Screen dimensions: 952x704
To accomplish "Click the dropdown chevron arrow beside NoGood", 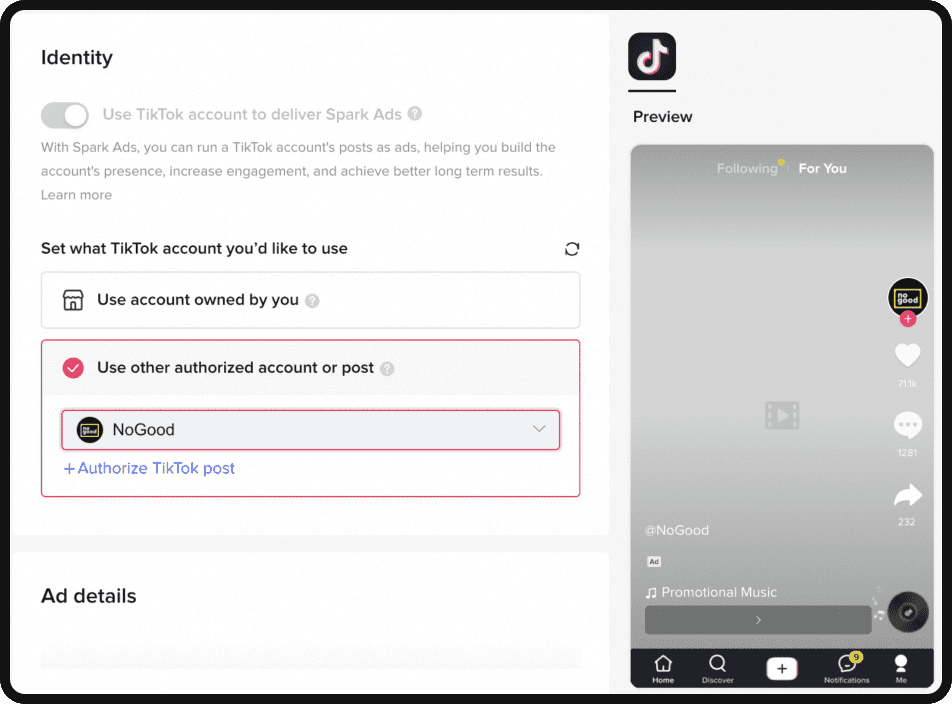I will 539,429.
